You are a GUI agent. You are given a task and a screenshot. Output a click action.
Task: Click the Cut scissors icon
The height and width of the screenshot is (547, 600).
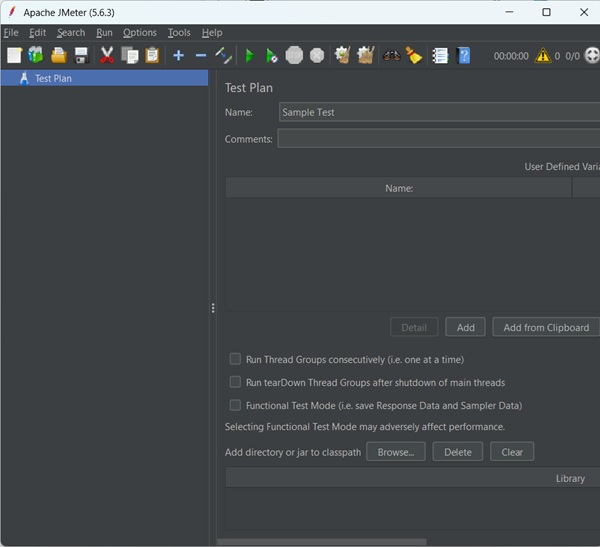tap(107, 56)
